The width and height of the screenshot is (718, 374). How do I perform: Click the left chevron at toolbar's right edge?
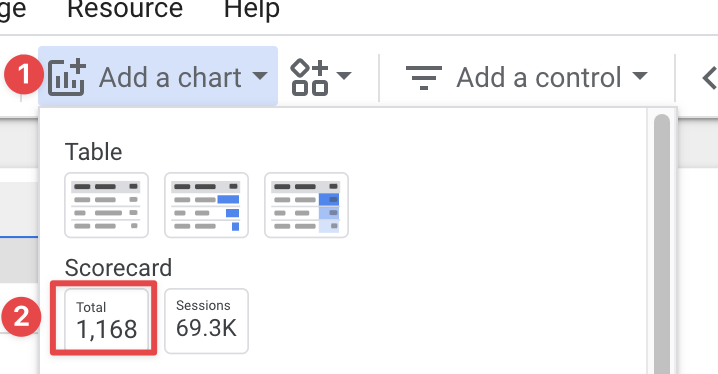(x=709, y=78)
